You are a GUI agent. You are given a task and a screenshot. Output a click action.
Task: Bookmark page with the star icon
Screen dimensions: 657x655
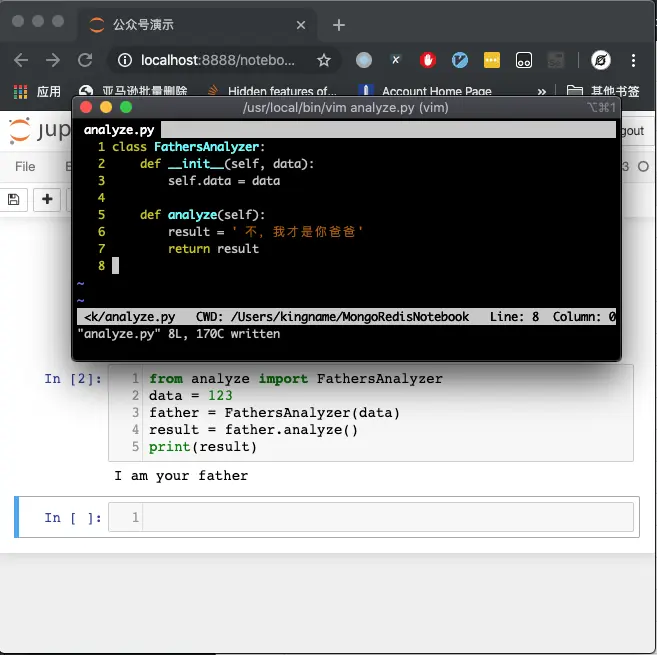(x=323, y=60)
